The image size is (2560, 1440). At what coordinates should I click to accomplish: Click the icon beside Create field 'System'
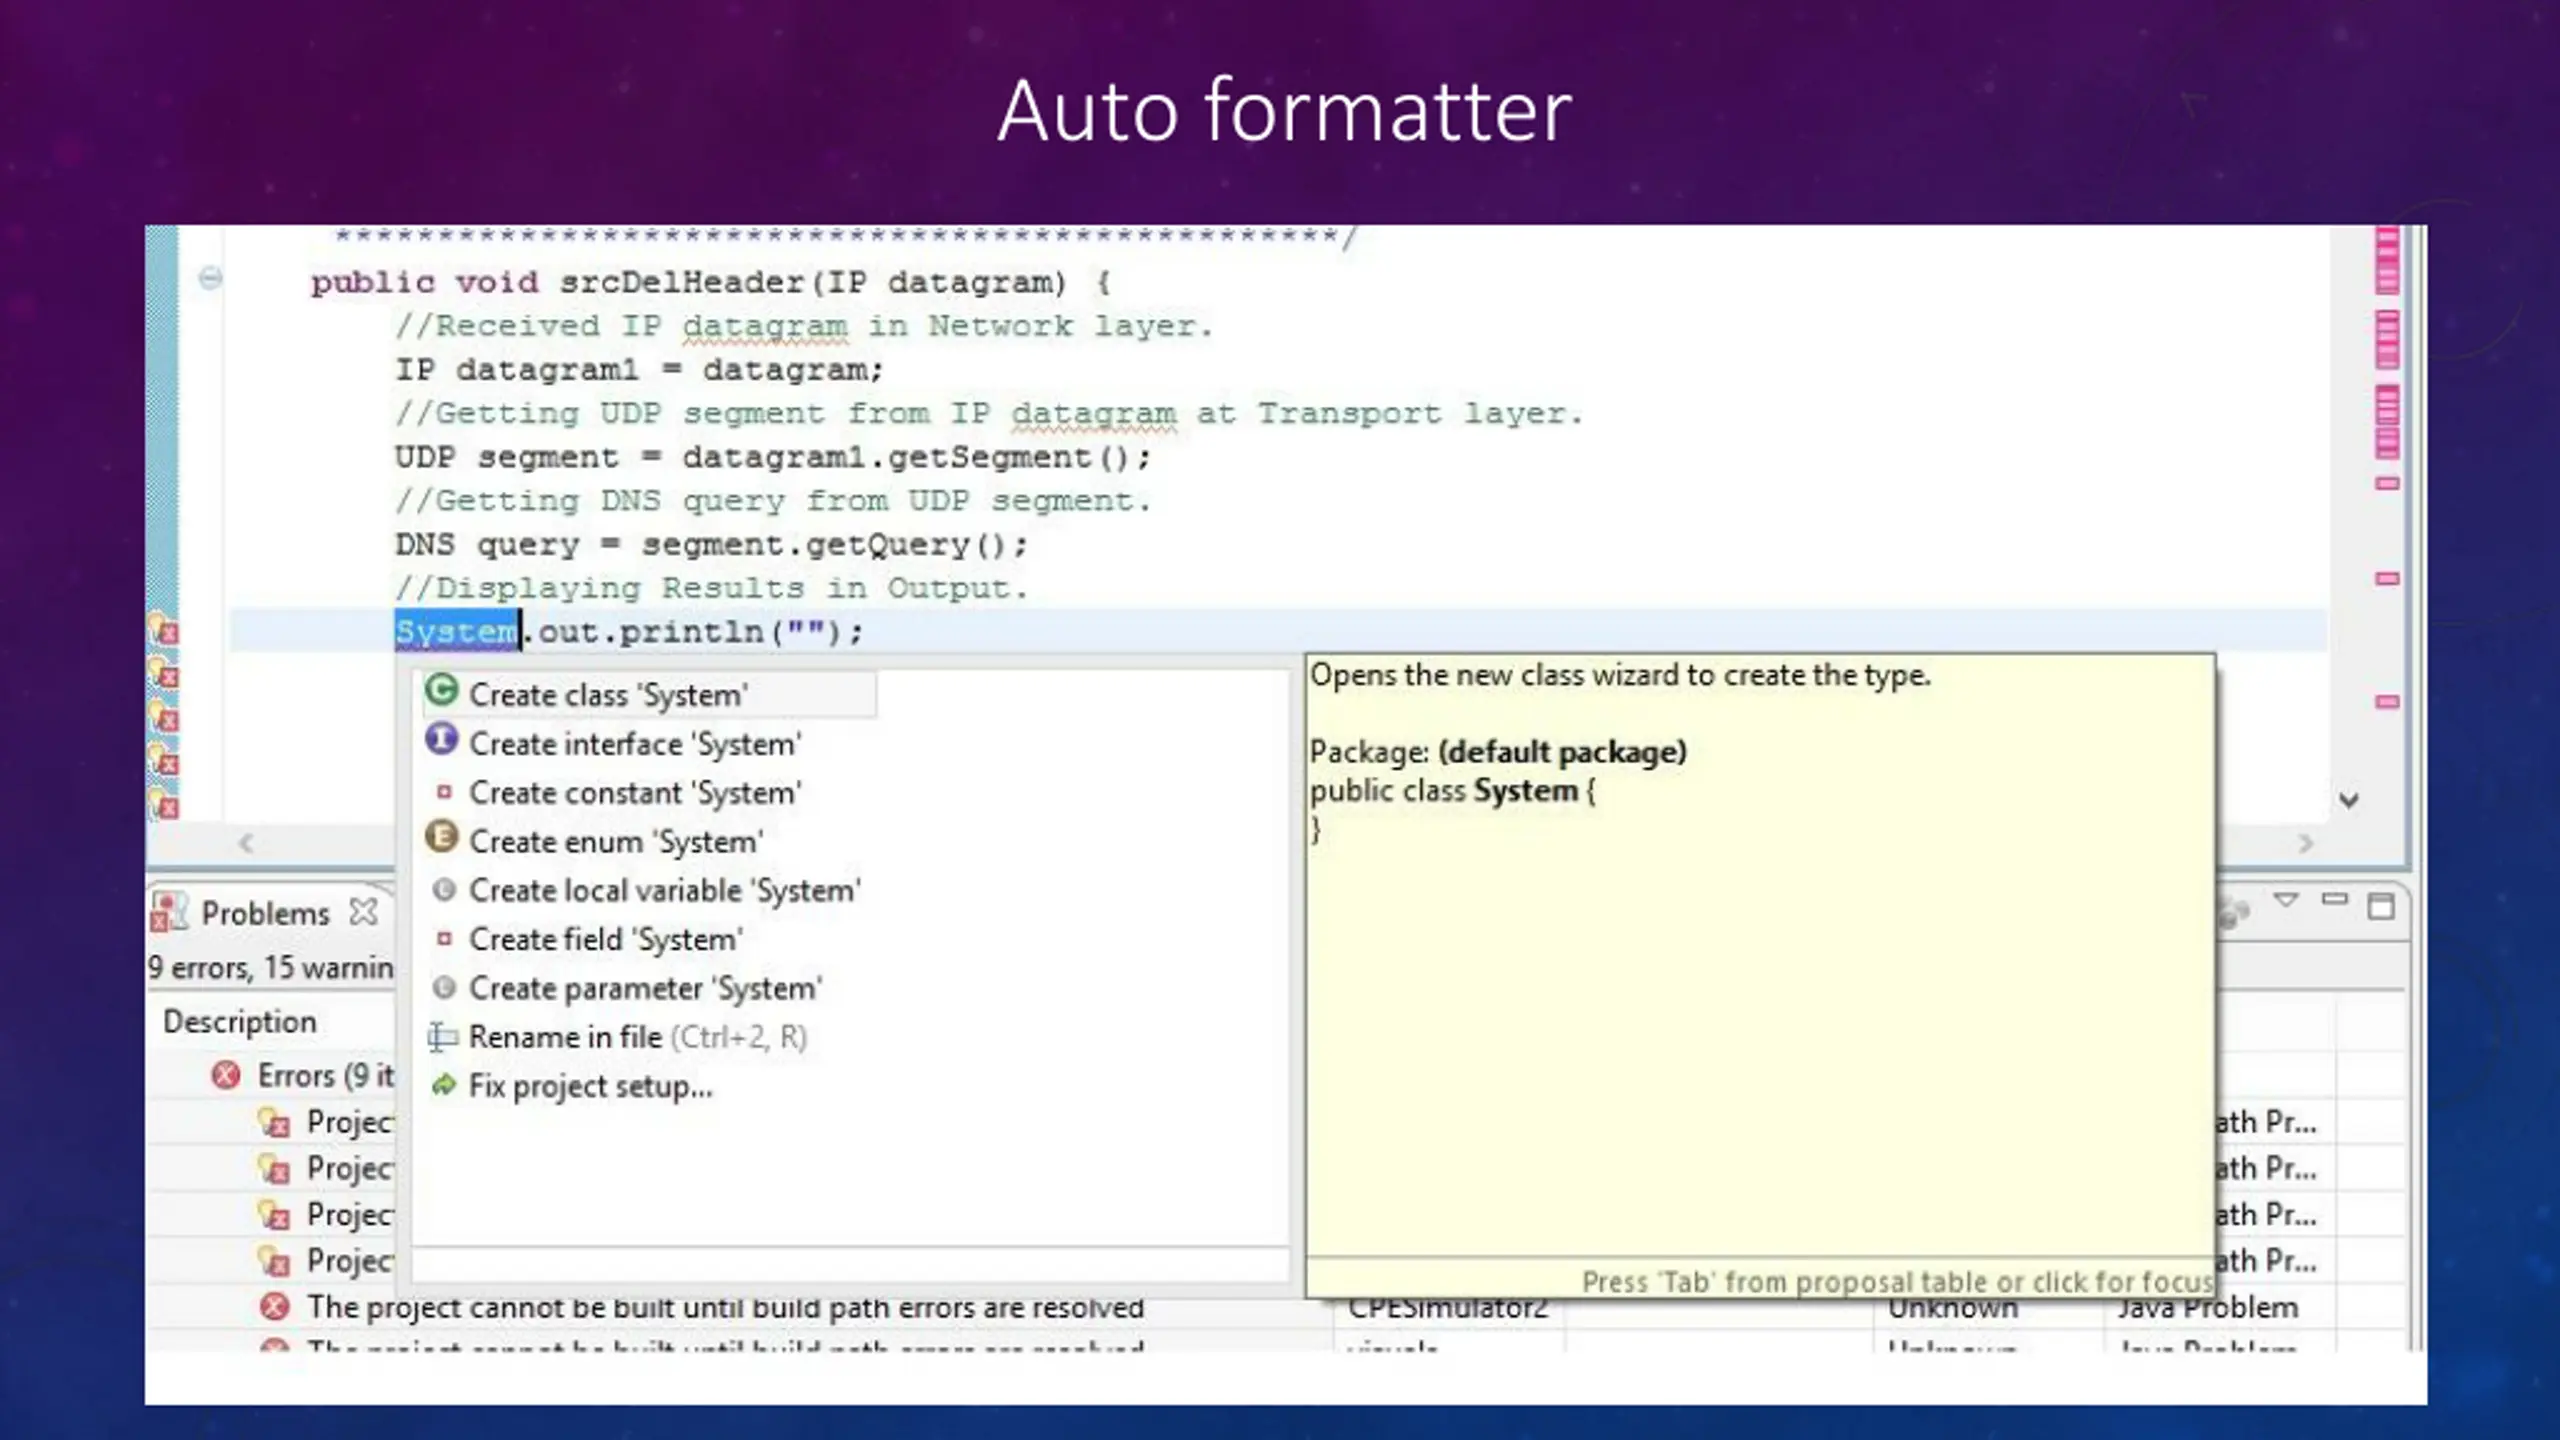[444, 939]
